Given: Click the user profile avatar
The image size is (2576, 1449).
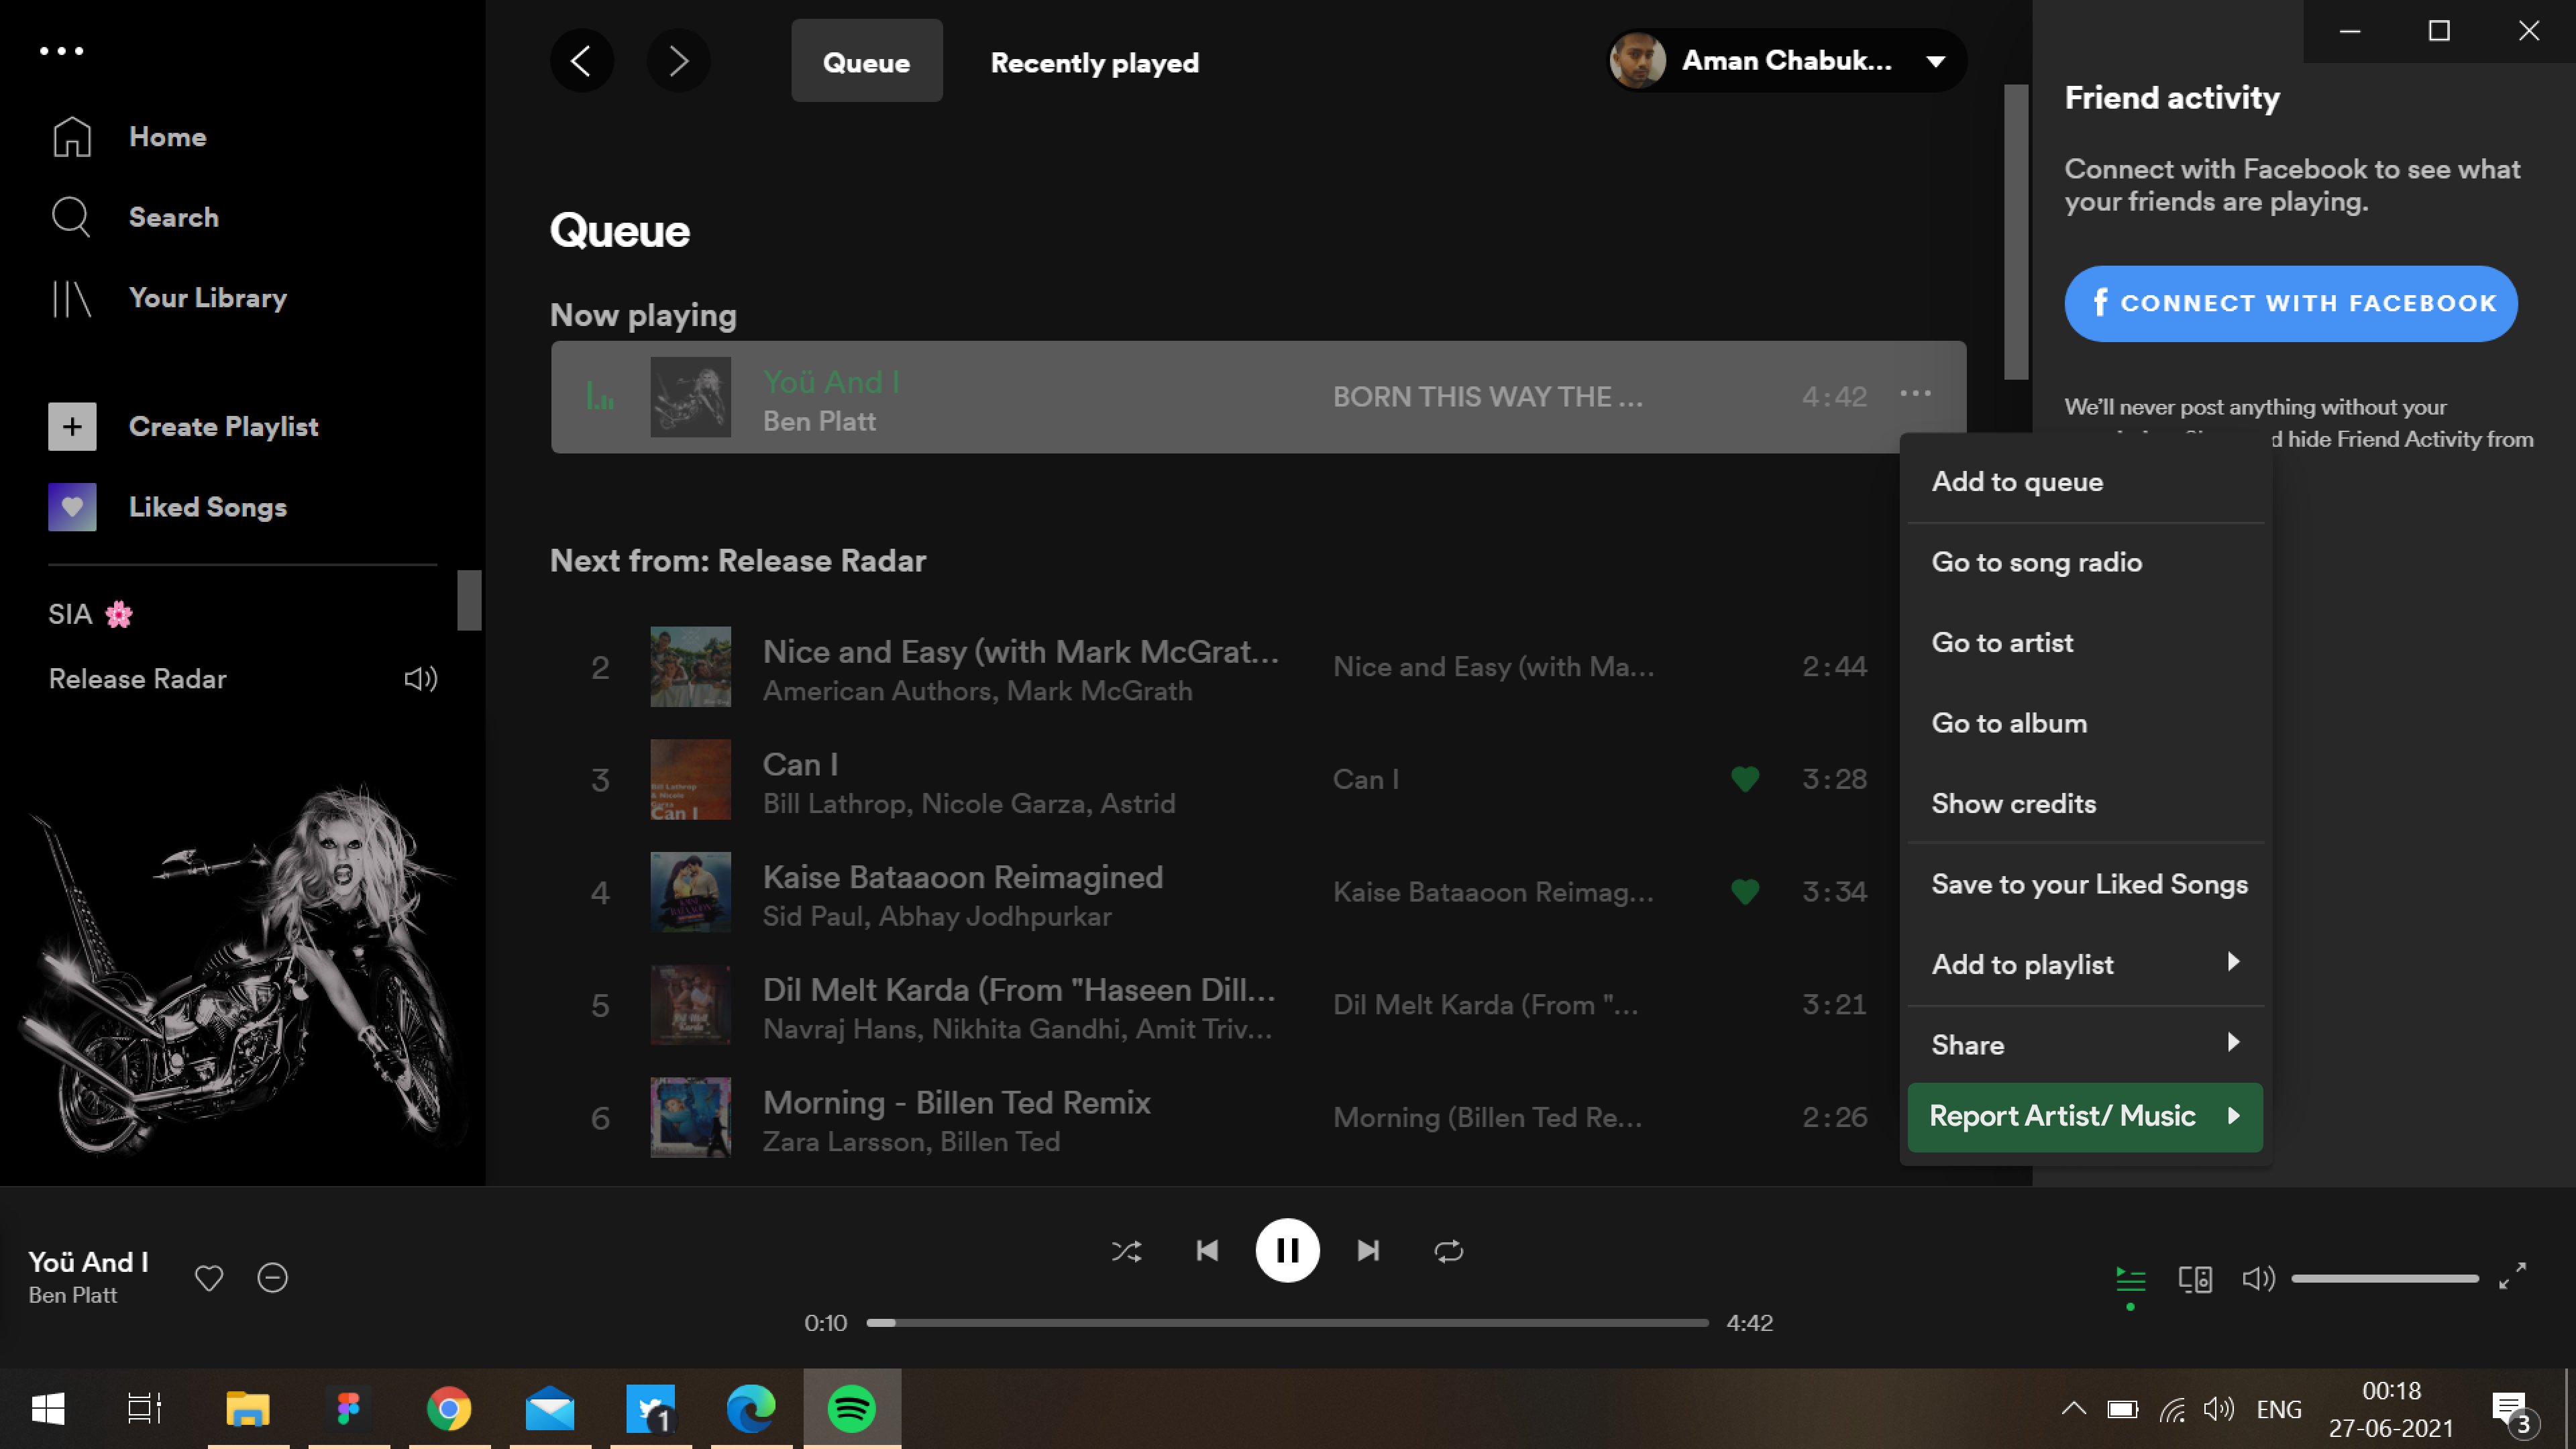Looking at the screenshot, I should (1637, 61).
